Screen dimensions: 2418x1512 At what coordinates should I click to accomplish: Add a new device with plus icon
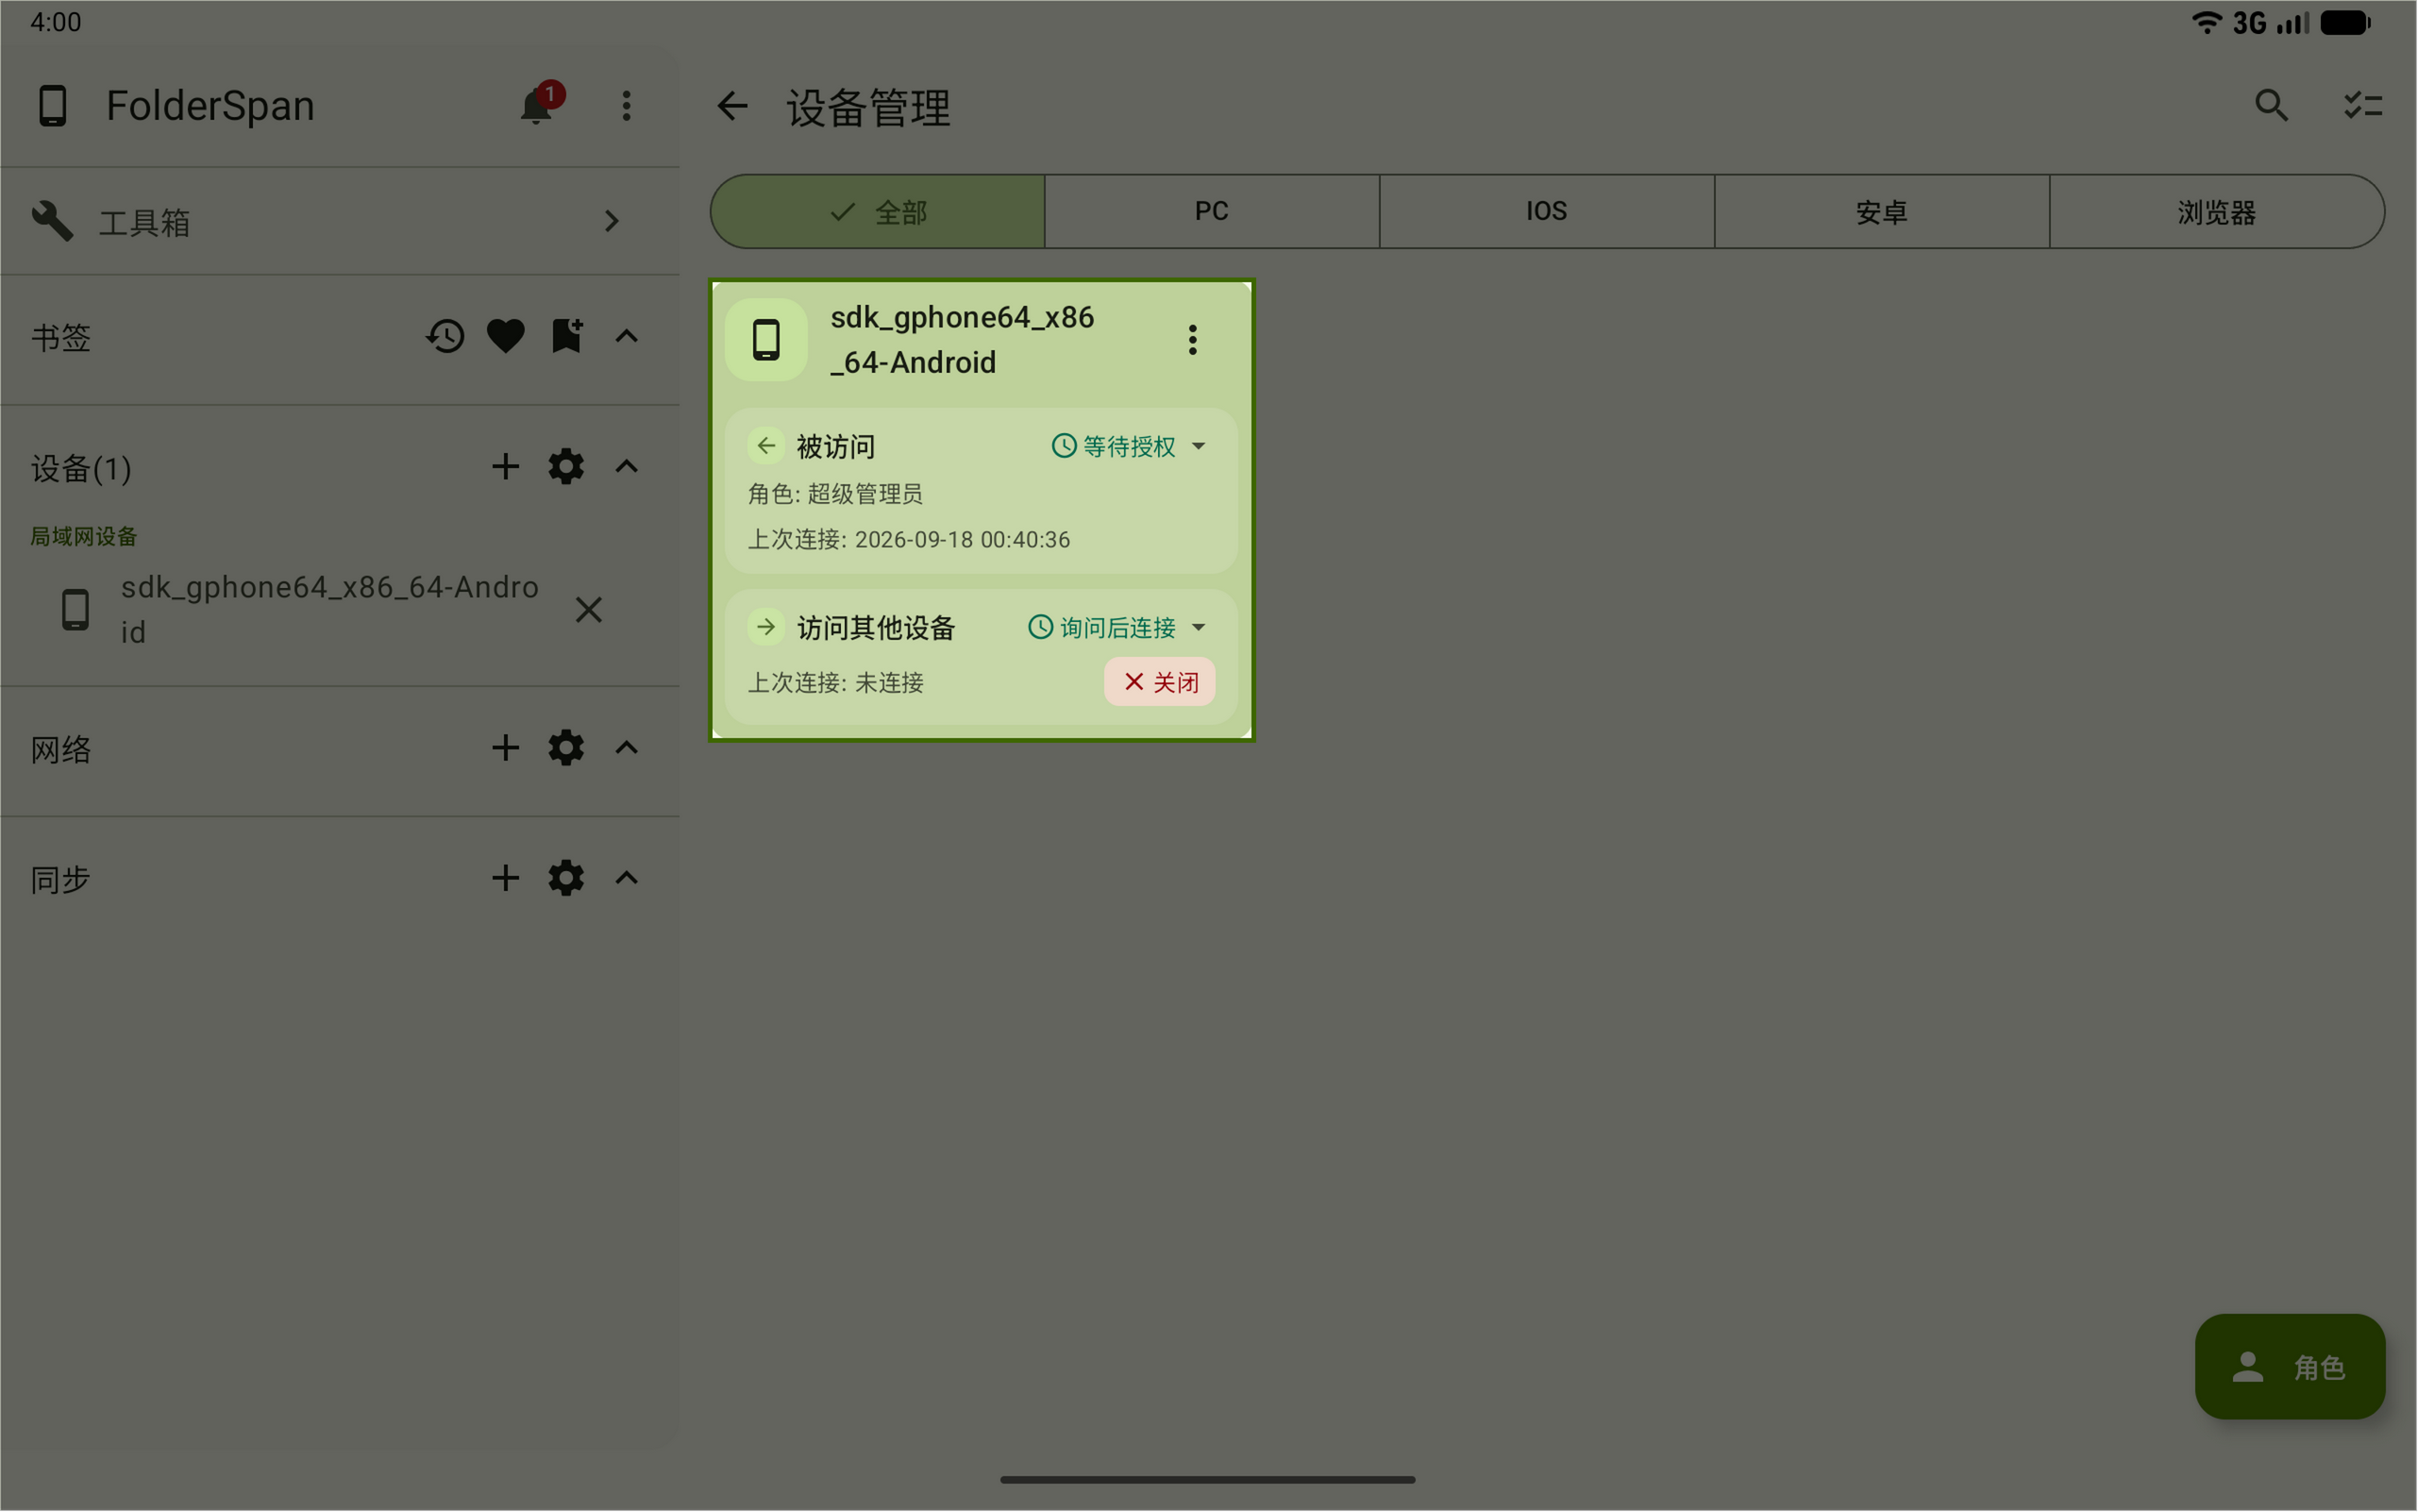[x=506, y=467]
